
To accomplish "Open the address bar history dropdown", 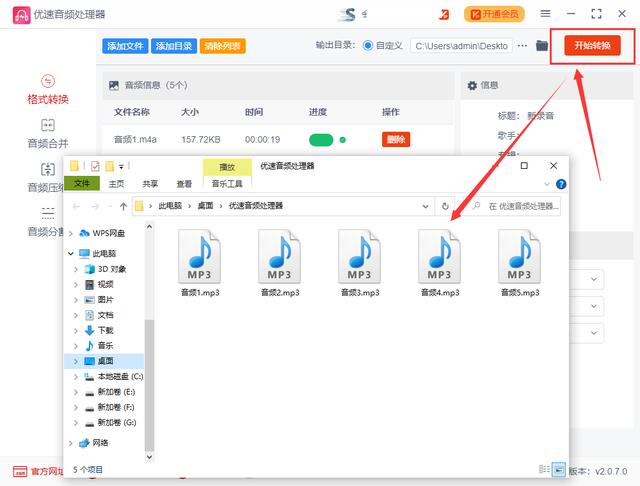I will [425, 206].
